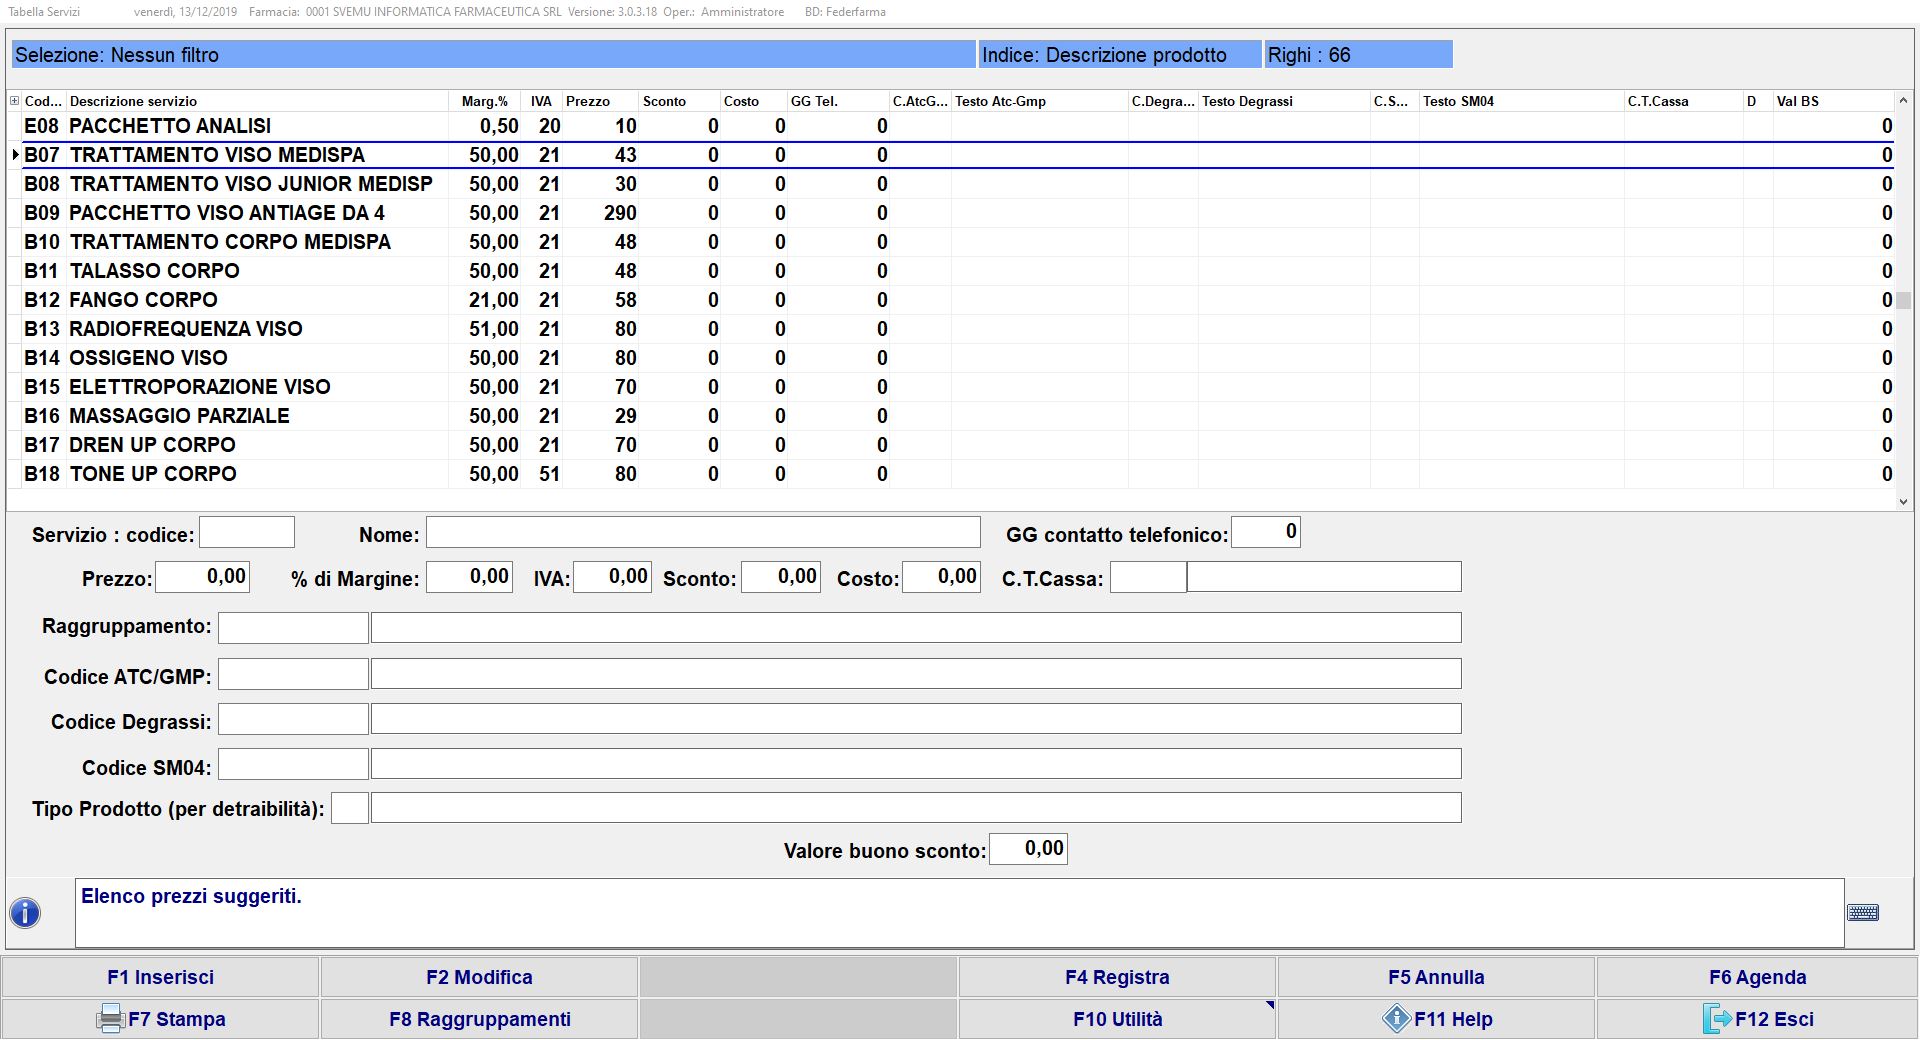The height and width of the screenshot is (1040, 1920).
Task: Open the F10 Utilità menu
Action: point(1117,1018)
